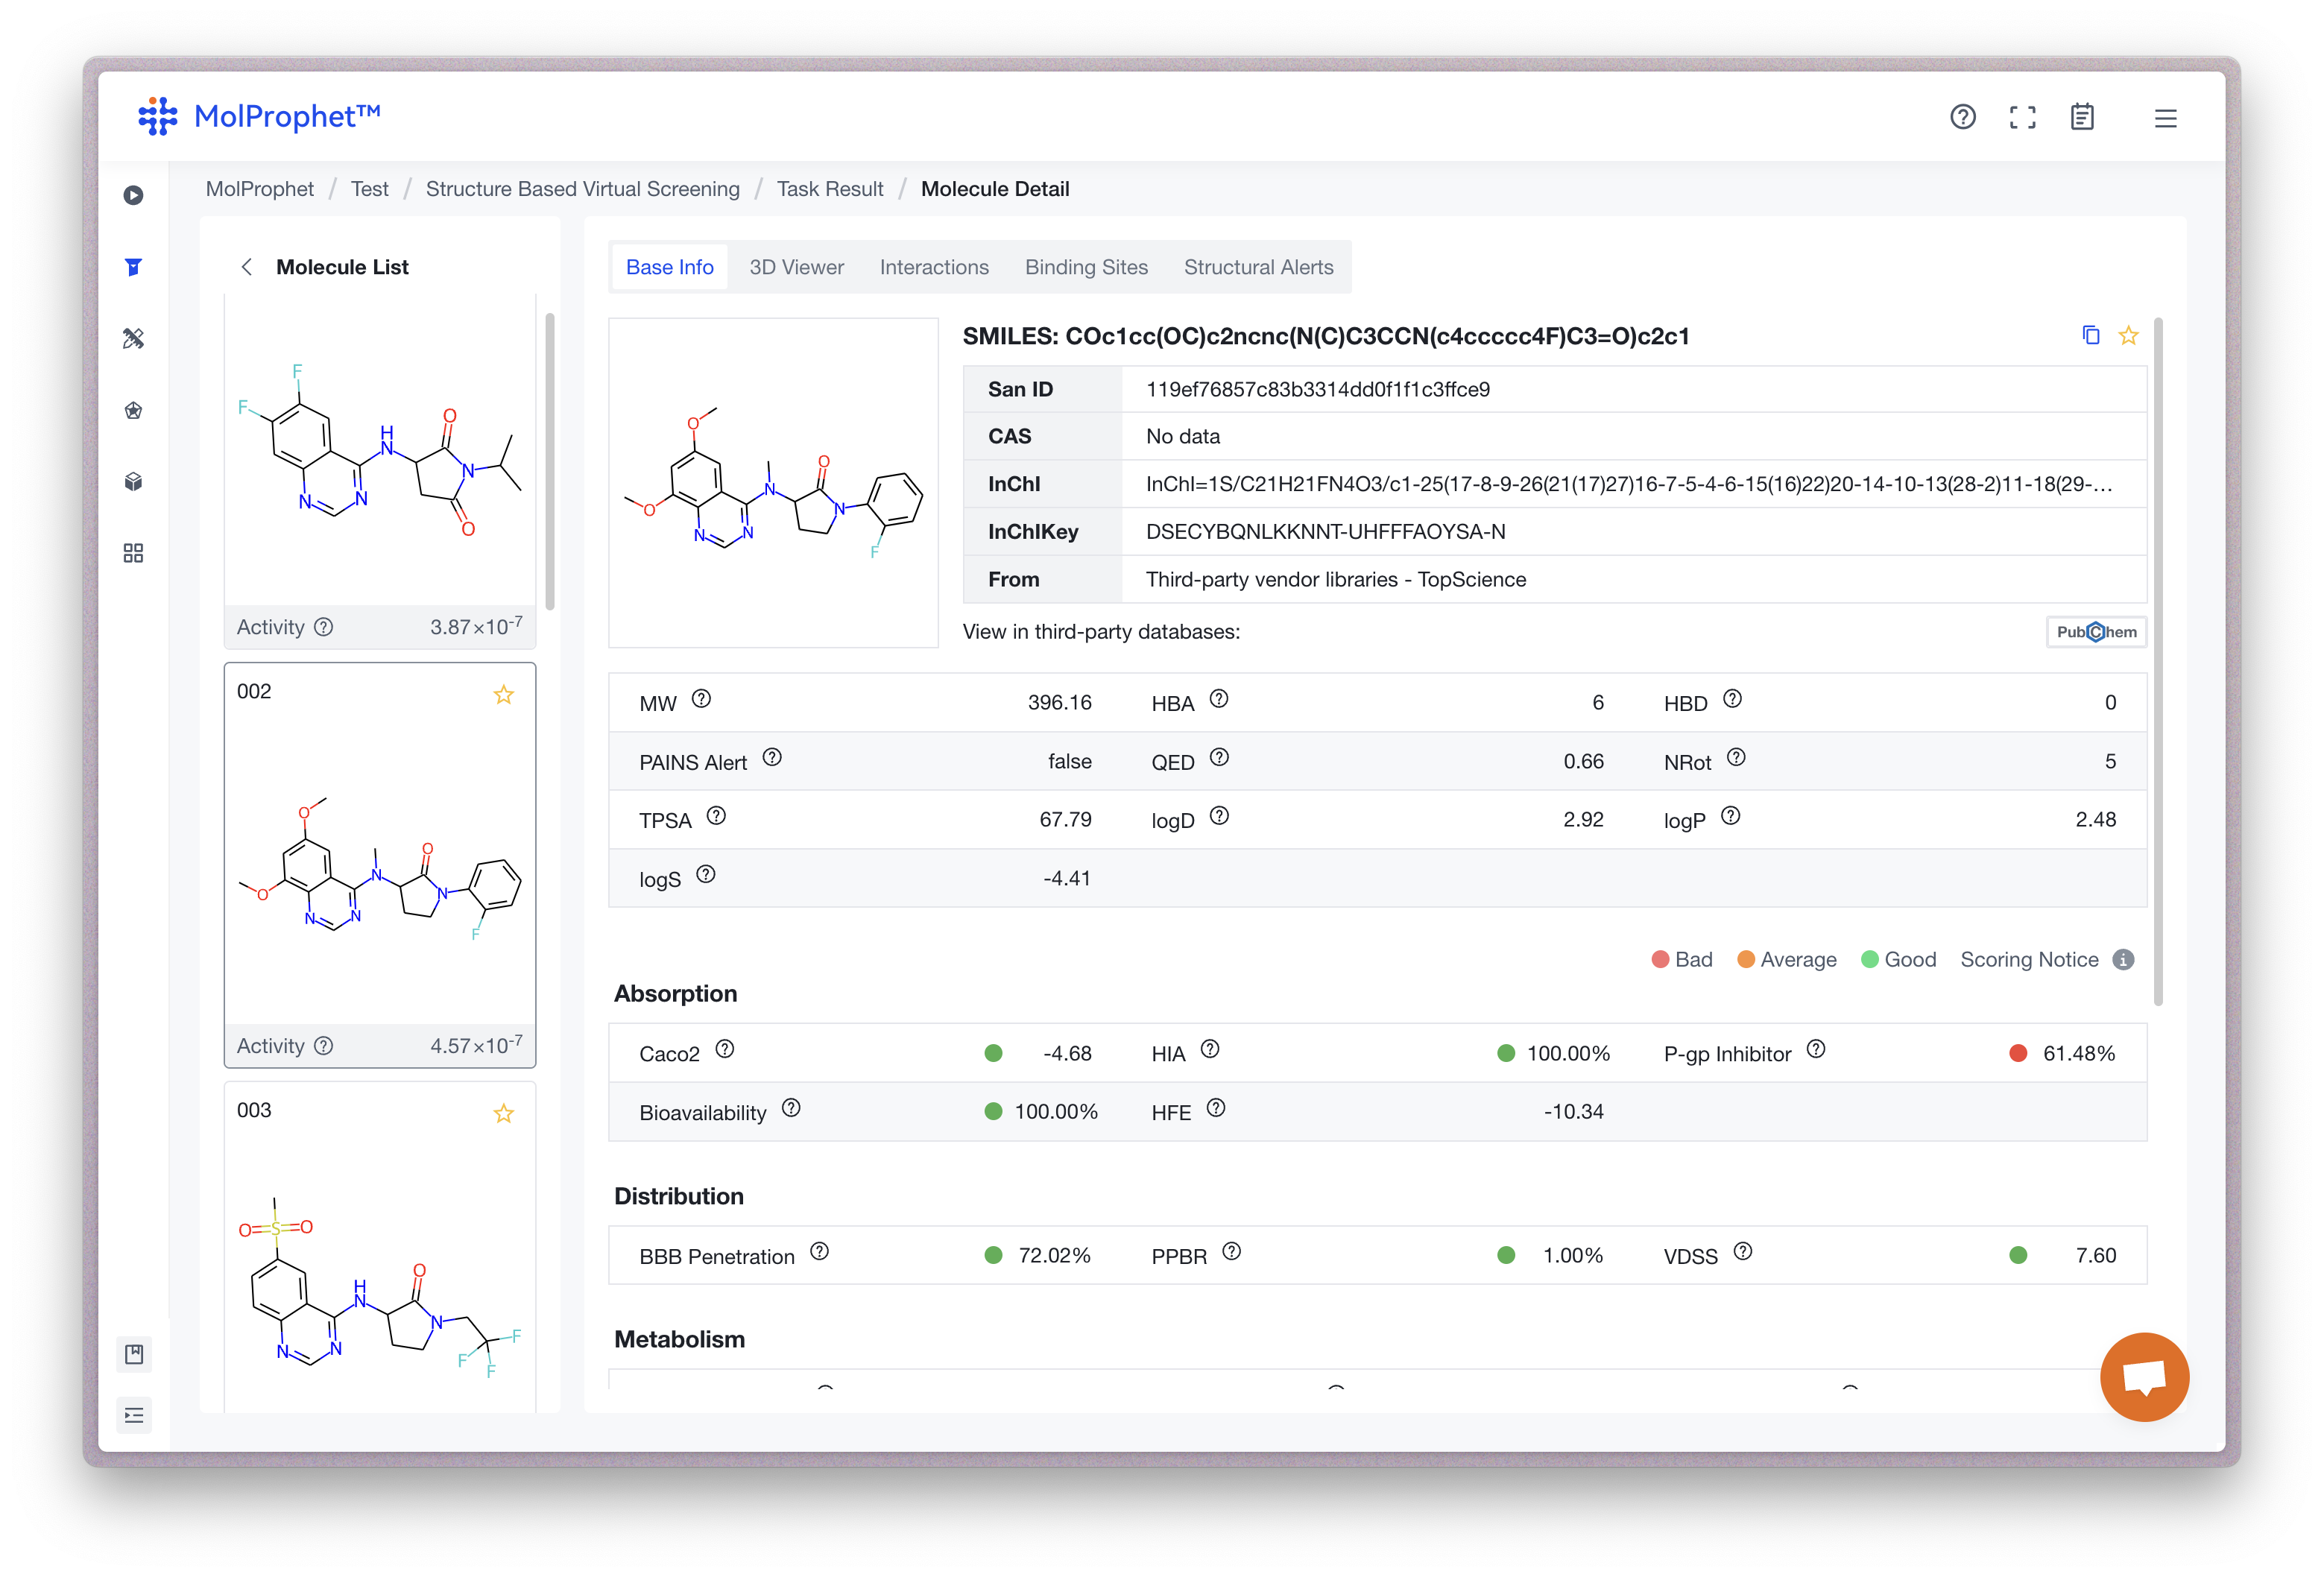Open the Structural Alerts tab
This screenshot has width=2324, height=1577.
click(1259, 267)
